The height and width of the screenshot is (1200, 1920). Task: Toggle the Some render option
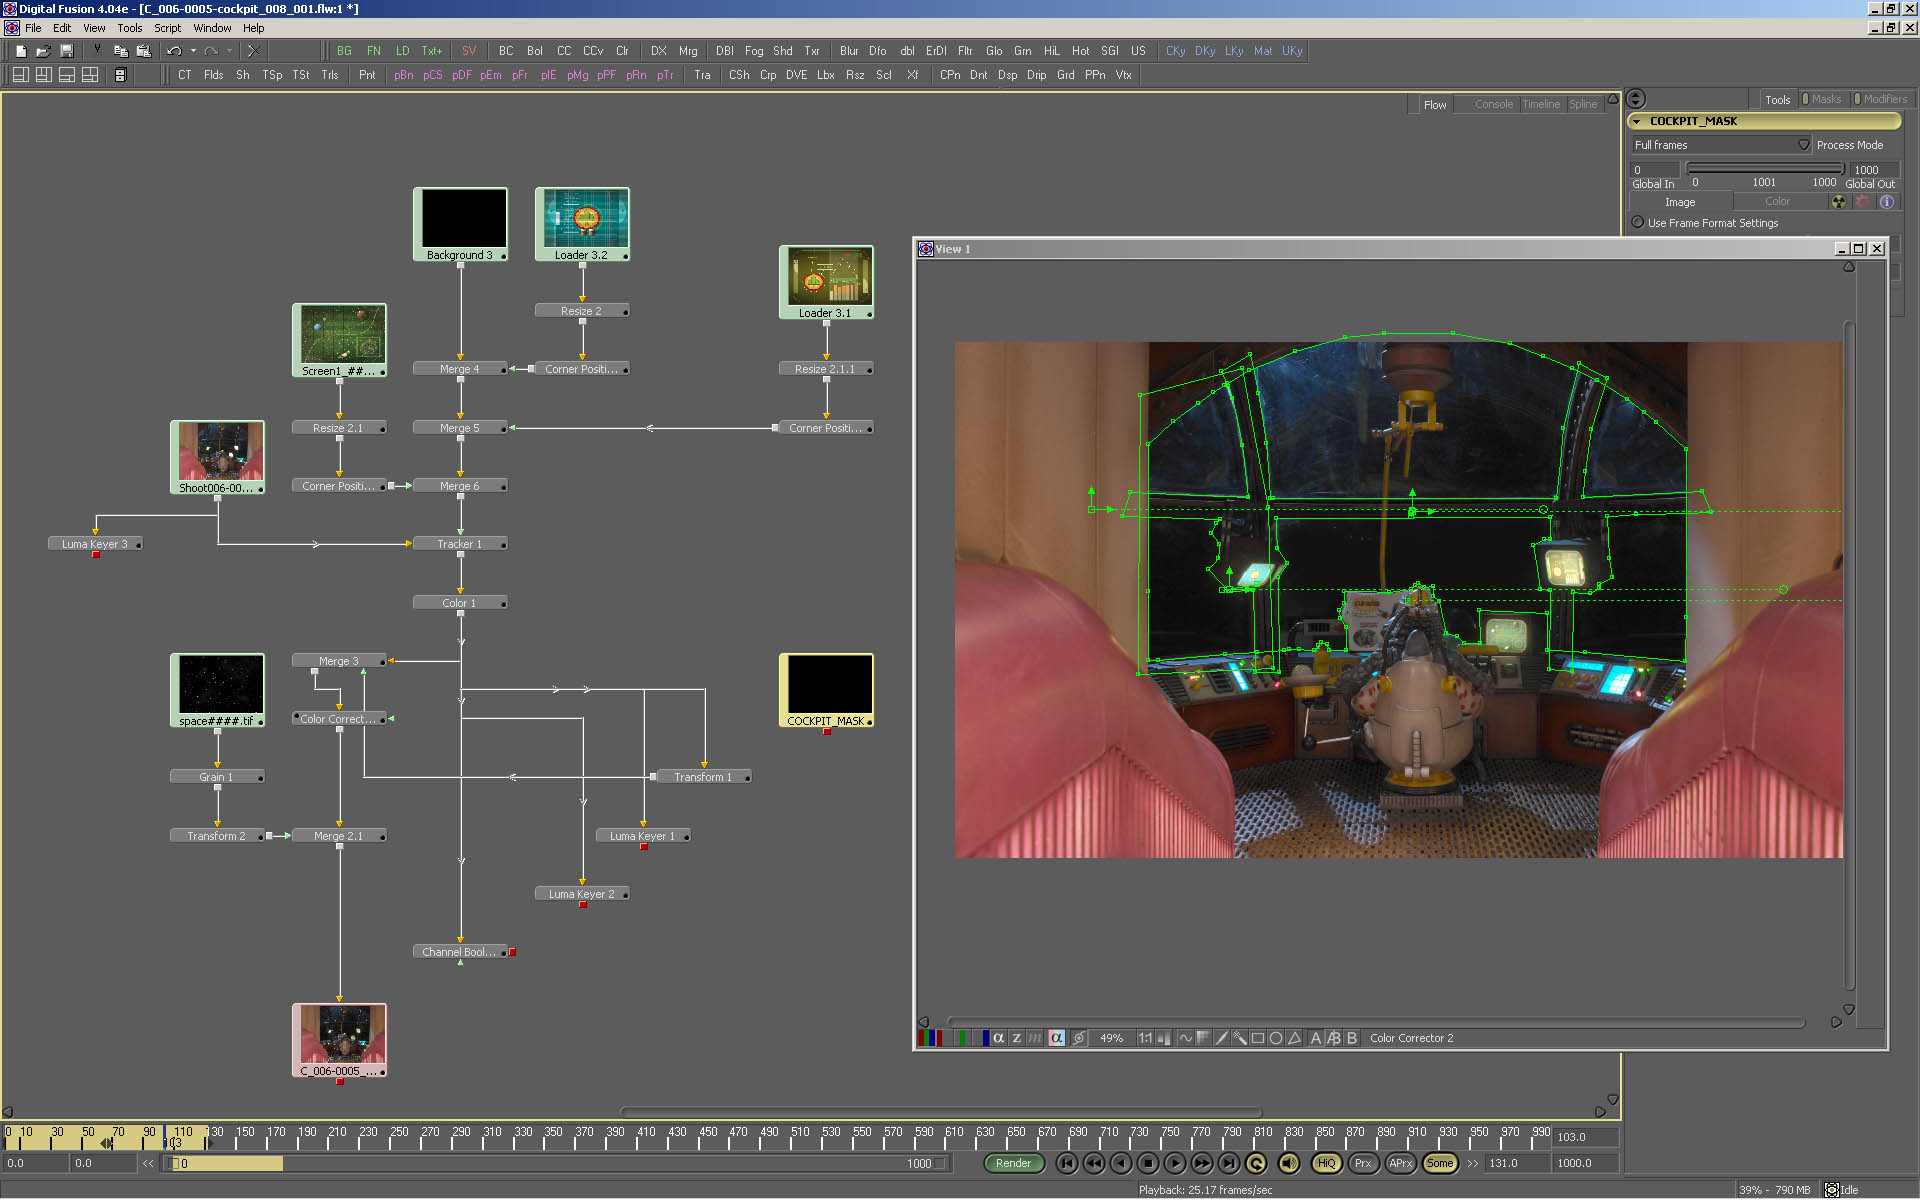click(x=1440, y=1163)
